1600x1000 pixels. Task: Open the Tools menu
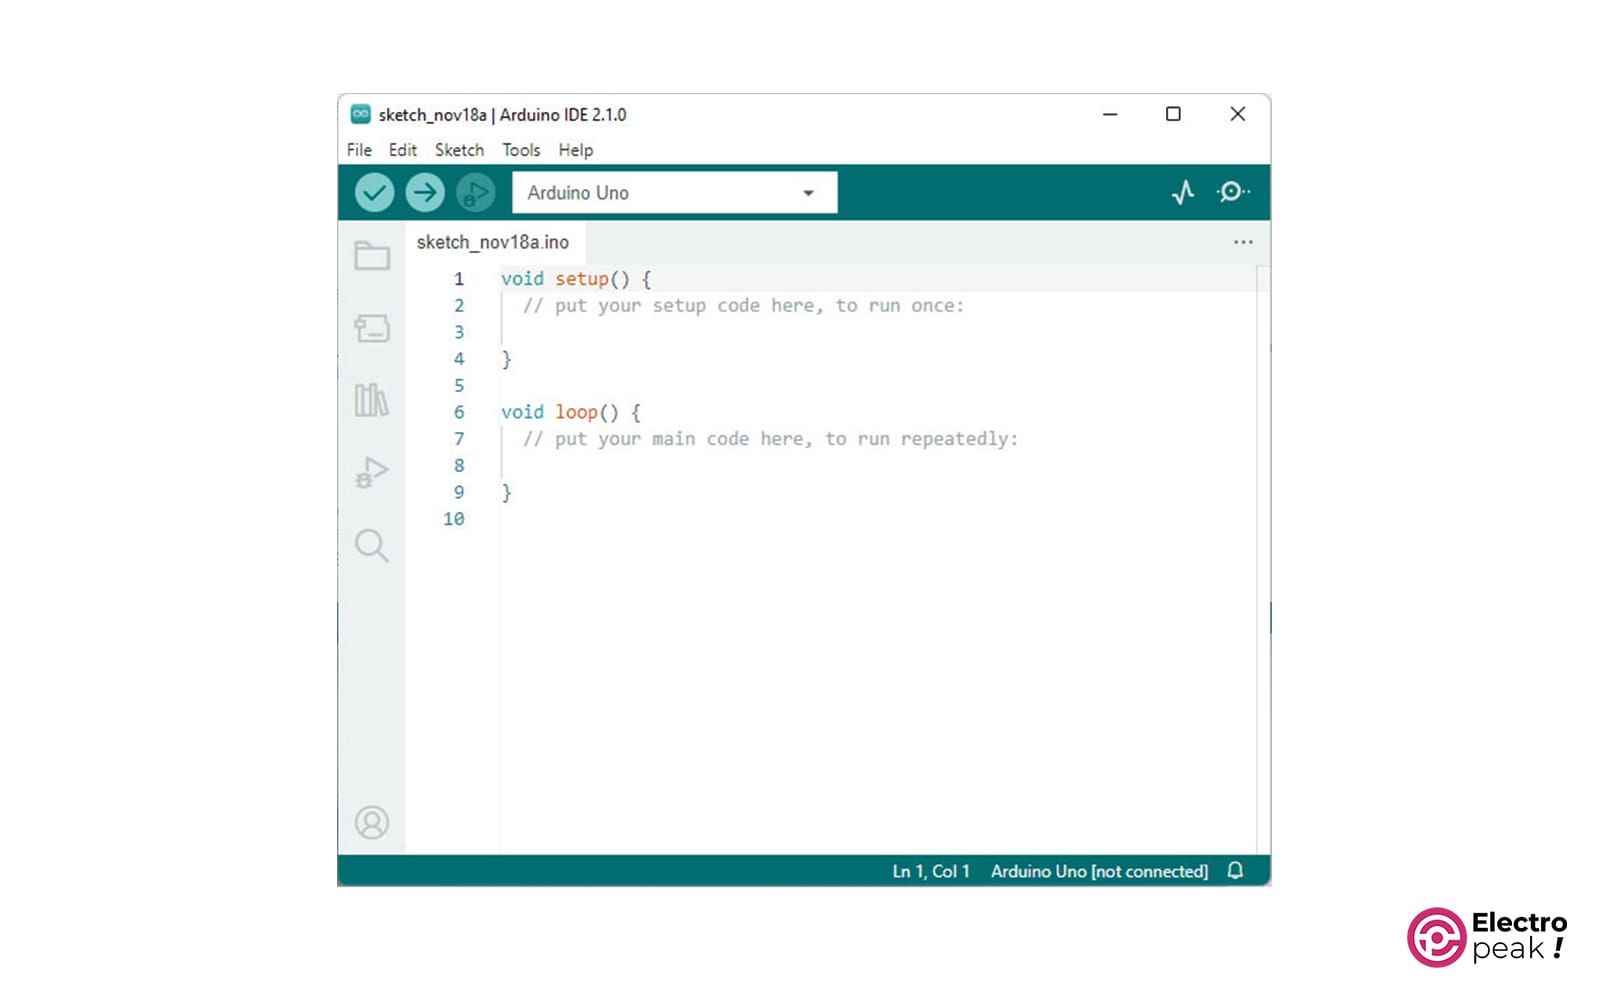[x=521, y=150]
